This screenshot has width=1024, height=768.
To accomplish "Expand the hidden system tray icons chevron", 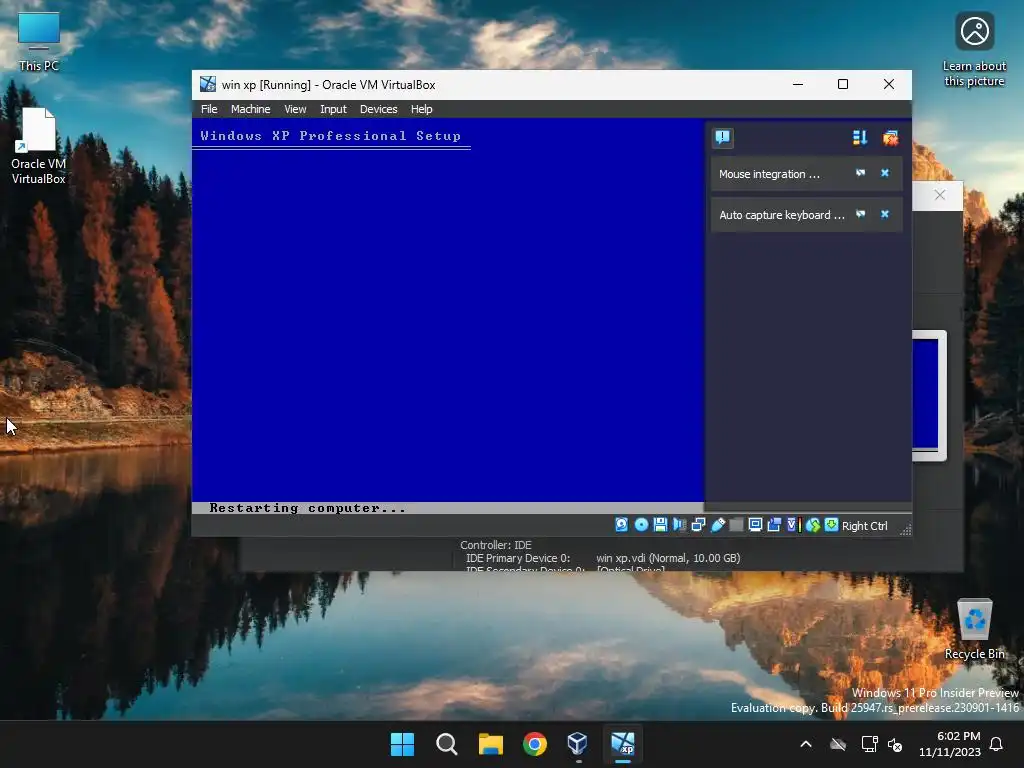I will 806,744.
